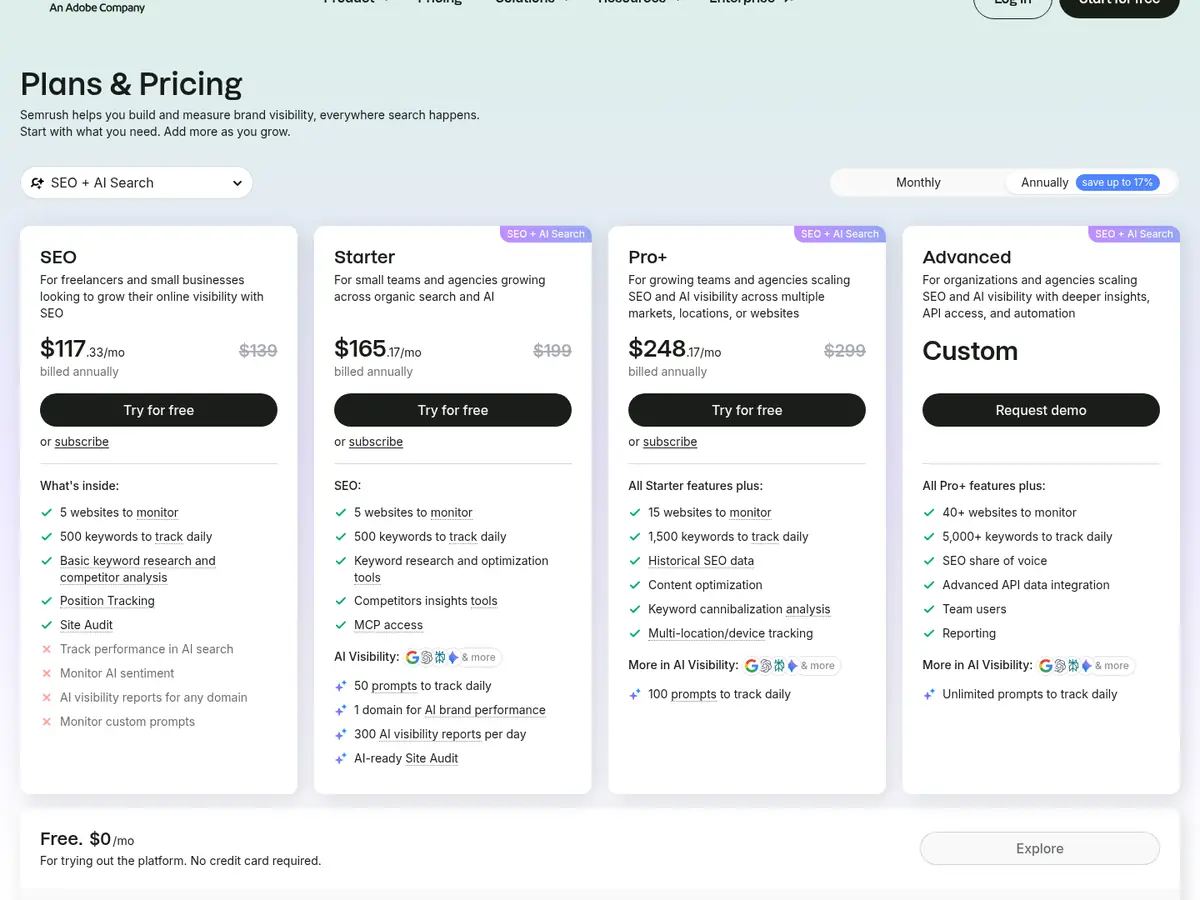This screenshot has width=1200, height=900.
Task: Click the AI engine icons in Starter's AI Visibility
Action: pos(452,657)
